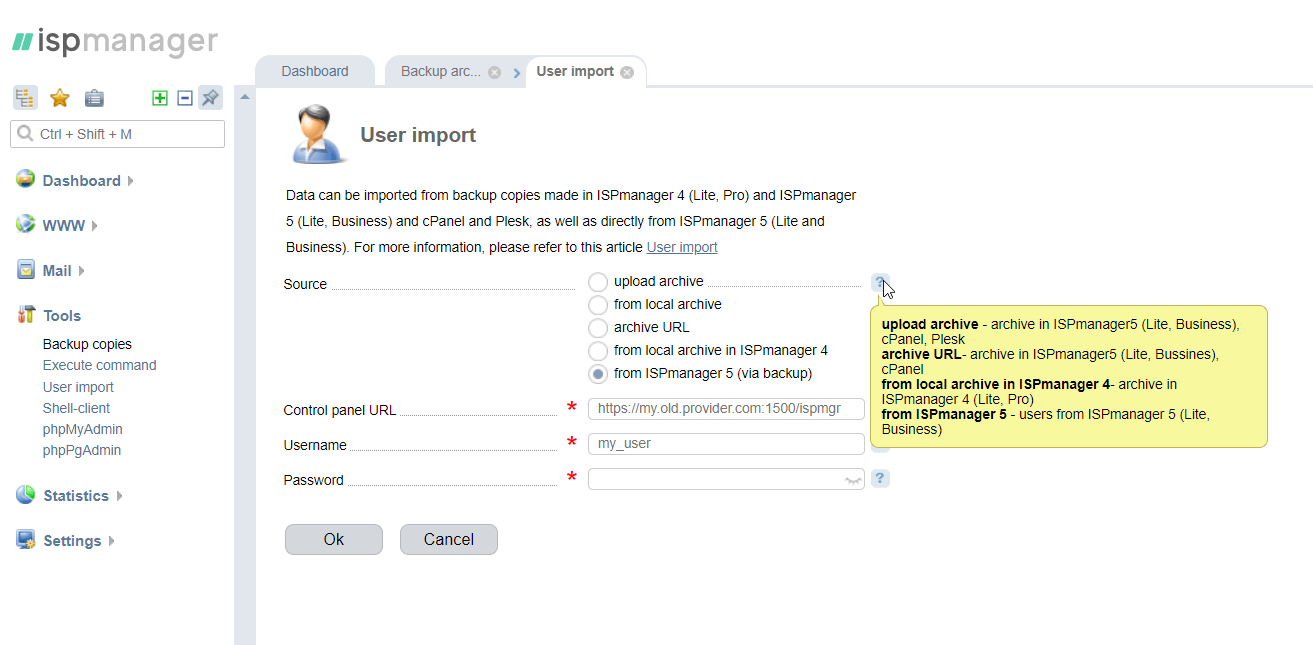This screenshot has width=1313, height=645.
Task: Open Shell-client in Tools
Action: [76, 408]
